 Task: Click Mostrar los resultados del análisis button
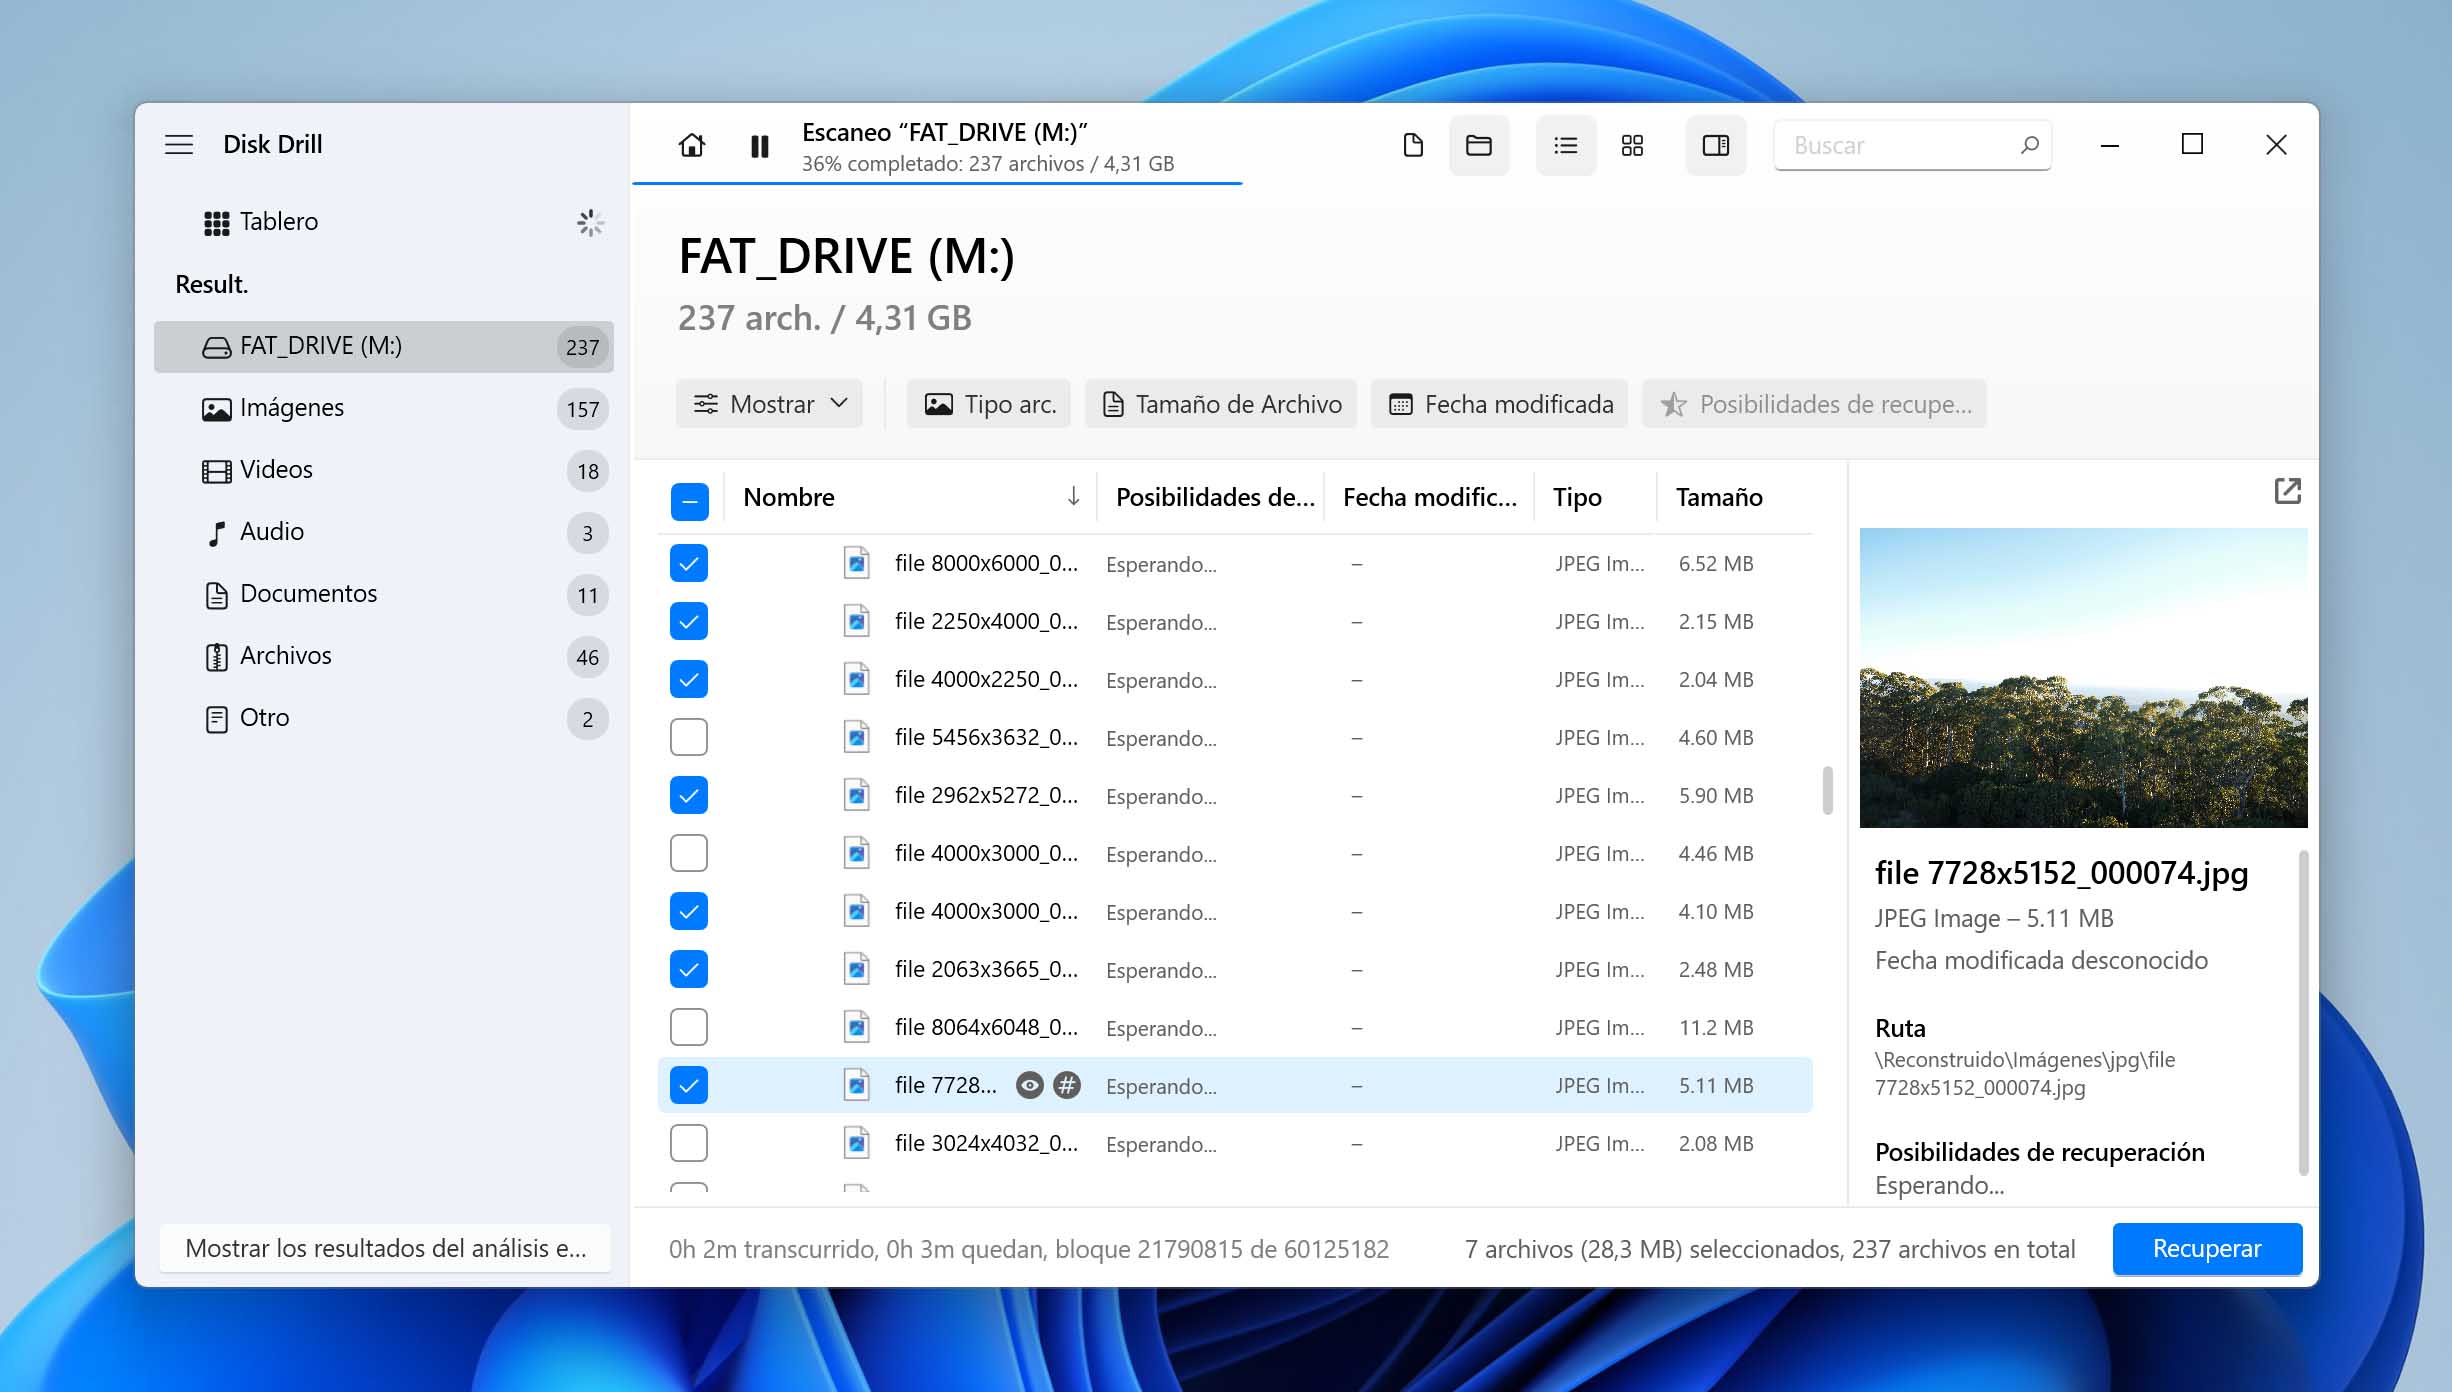pos(385,1248)
